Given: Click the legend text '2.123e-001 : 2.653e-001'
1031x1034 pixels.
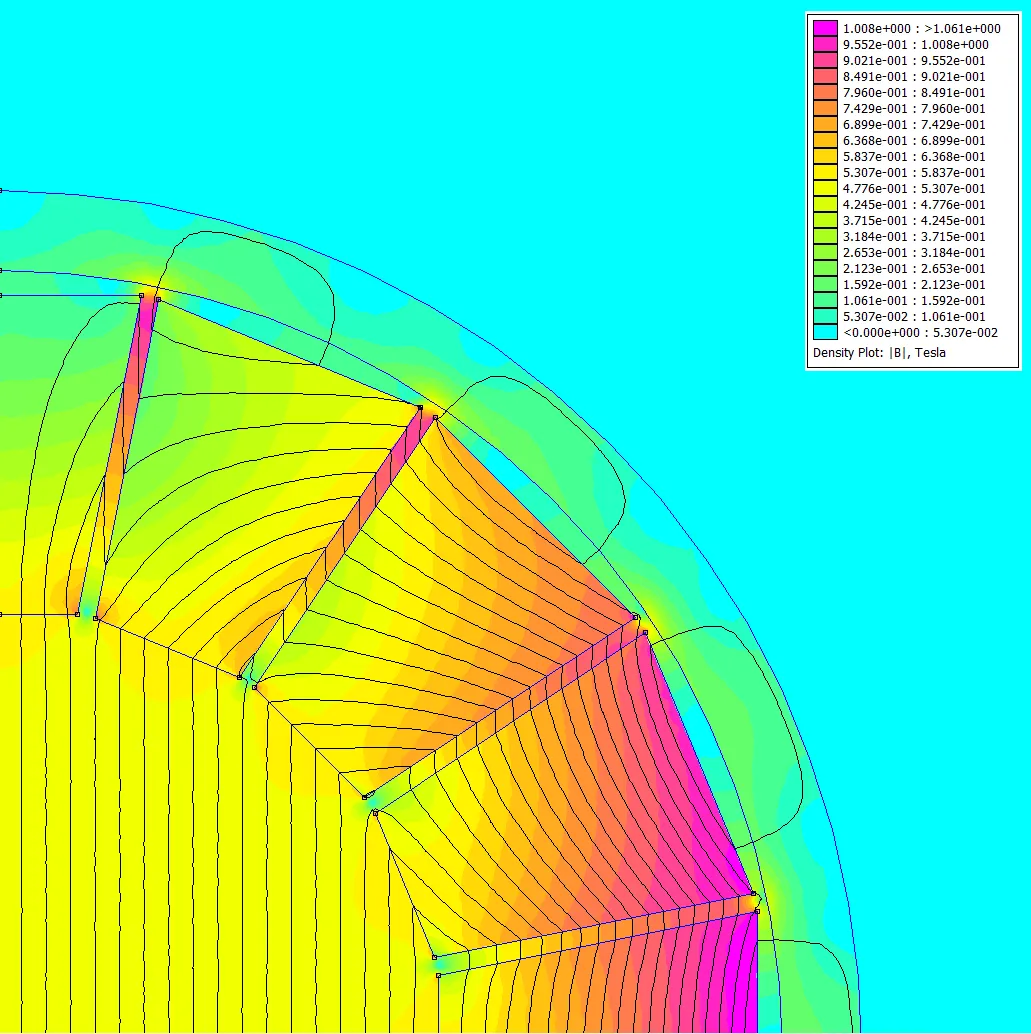Looking at the screenshot, I should [914, 268].
